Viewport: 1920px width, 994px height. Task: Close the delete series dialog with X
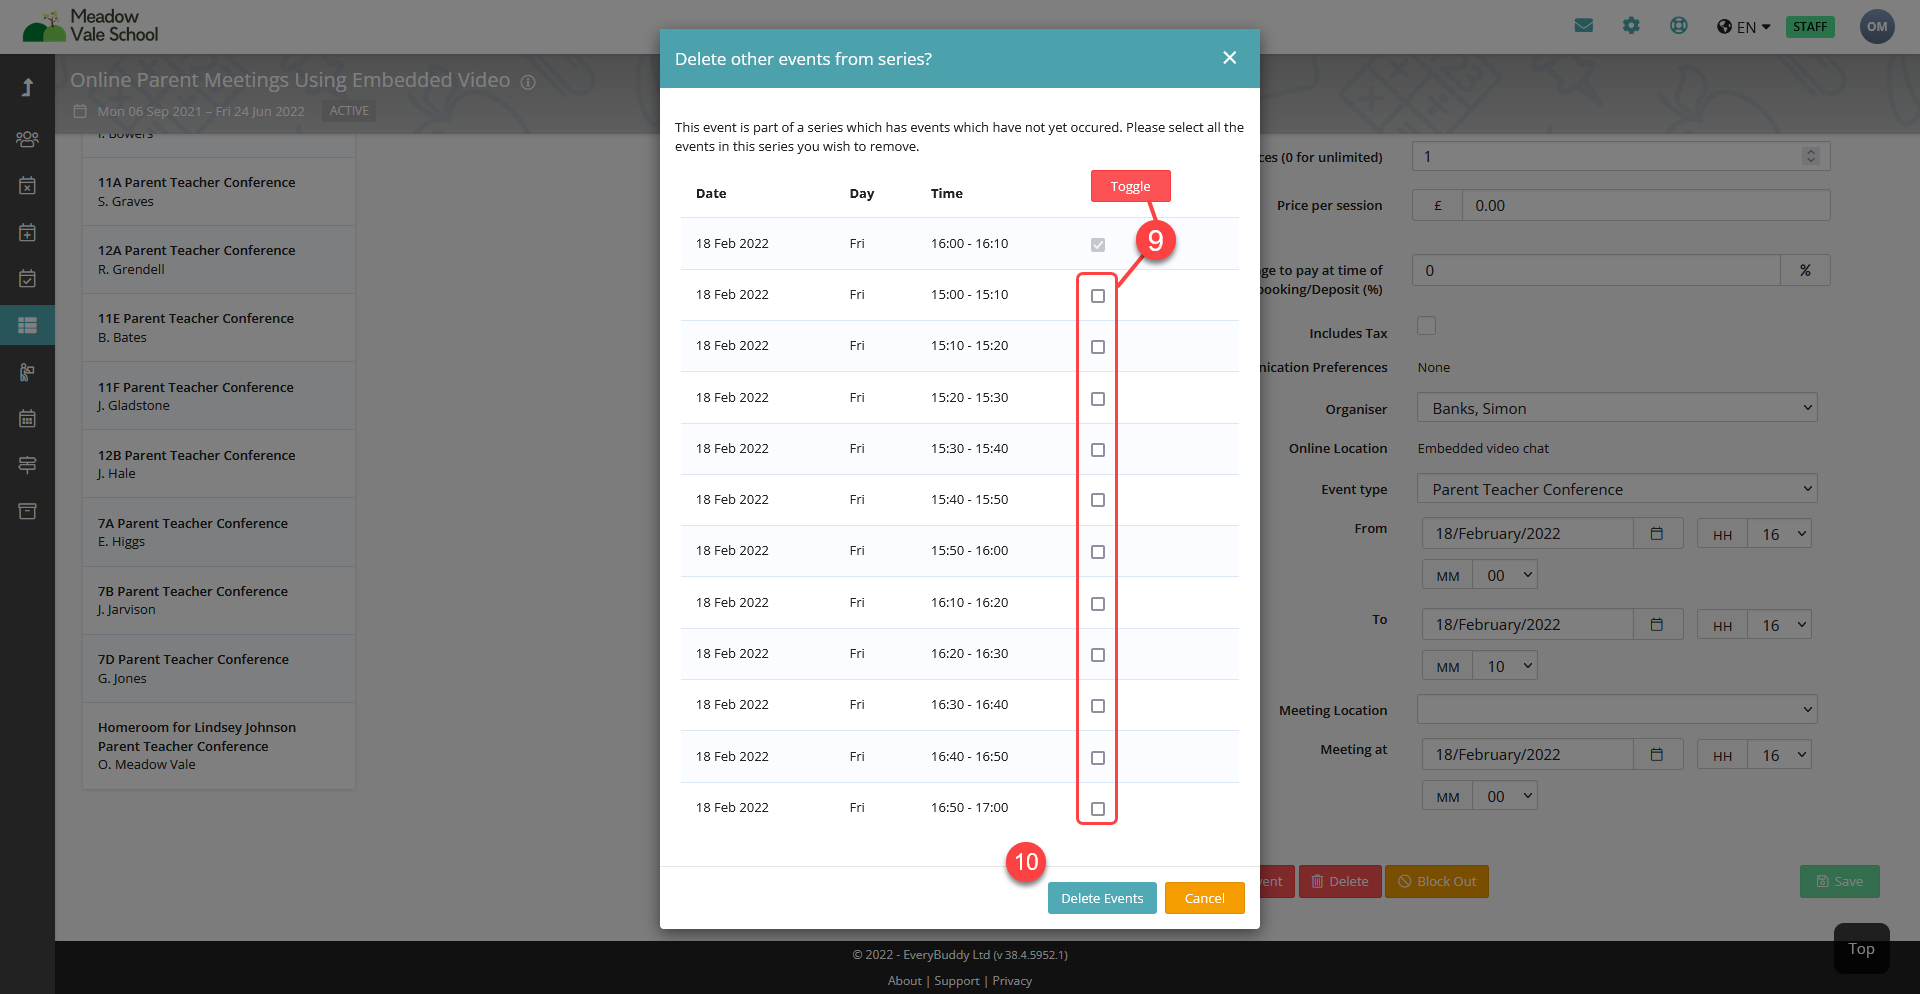1229,58
